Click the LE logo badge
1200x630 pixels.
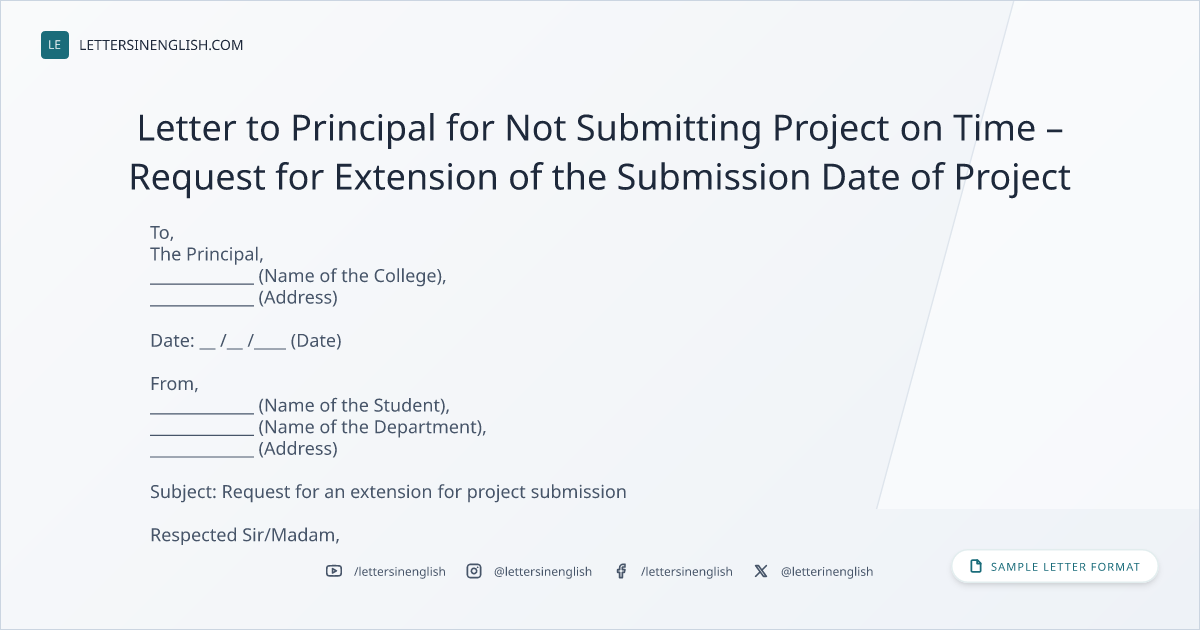(55, 45)
